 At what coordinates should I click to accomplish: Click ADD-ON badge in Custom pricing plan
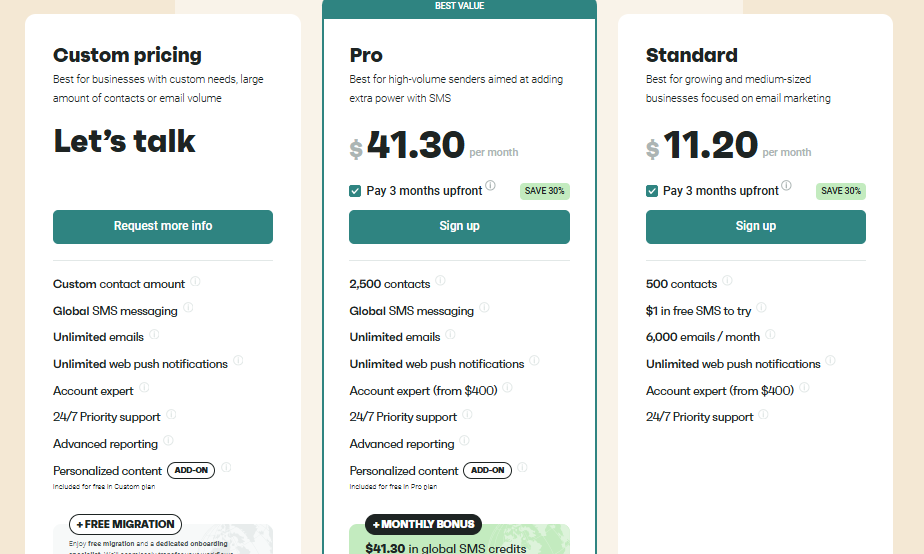[190, 470]
